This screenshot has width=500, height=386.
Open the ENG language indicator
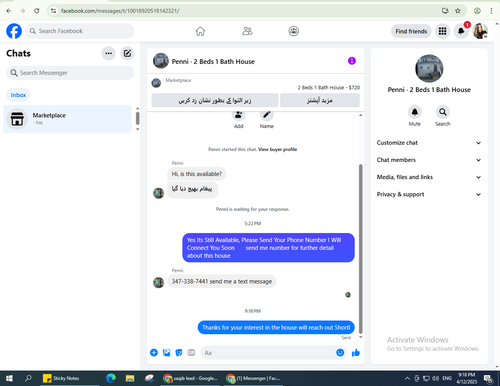(x=447, y=378)
